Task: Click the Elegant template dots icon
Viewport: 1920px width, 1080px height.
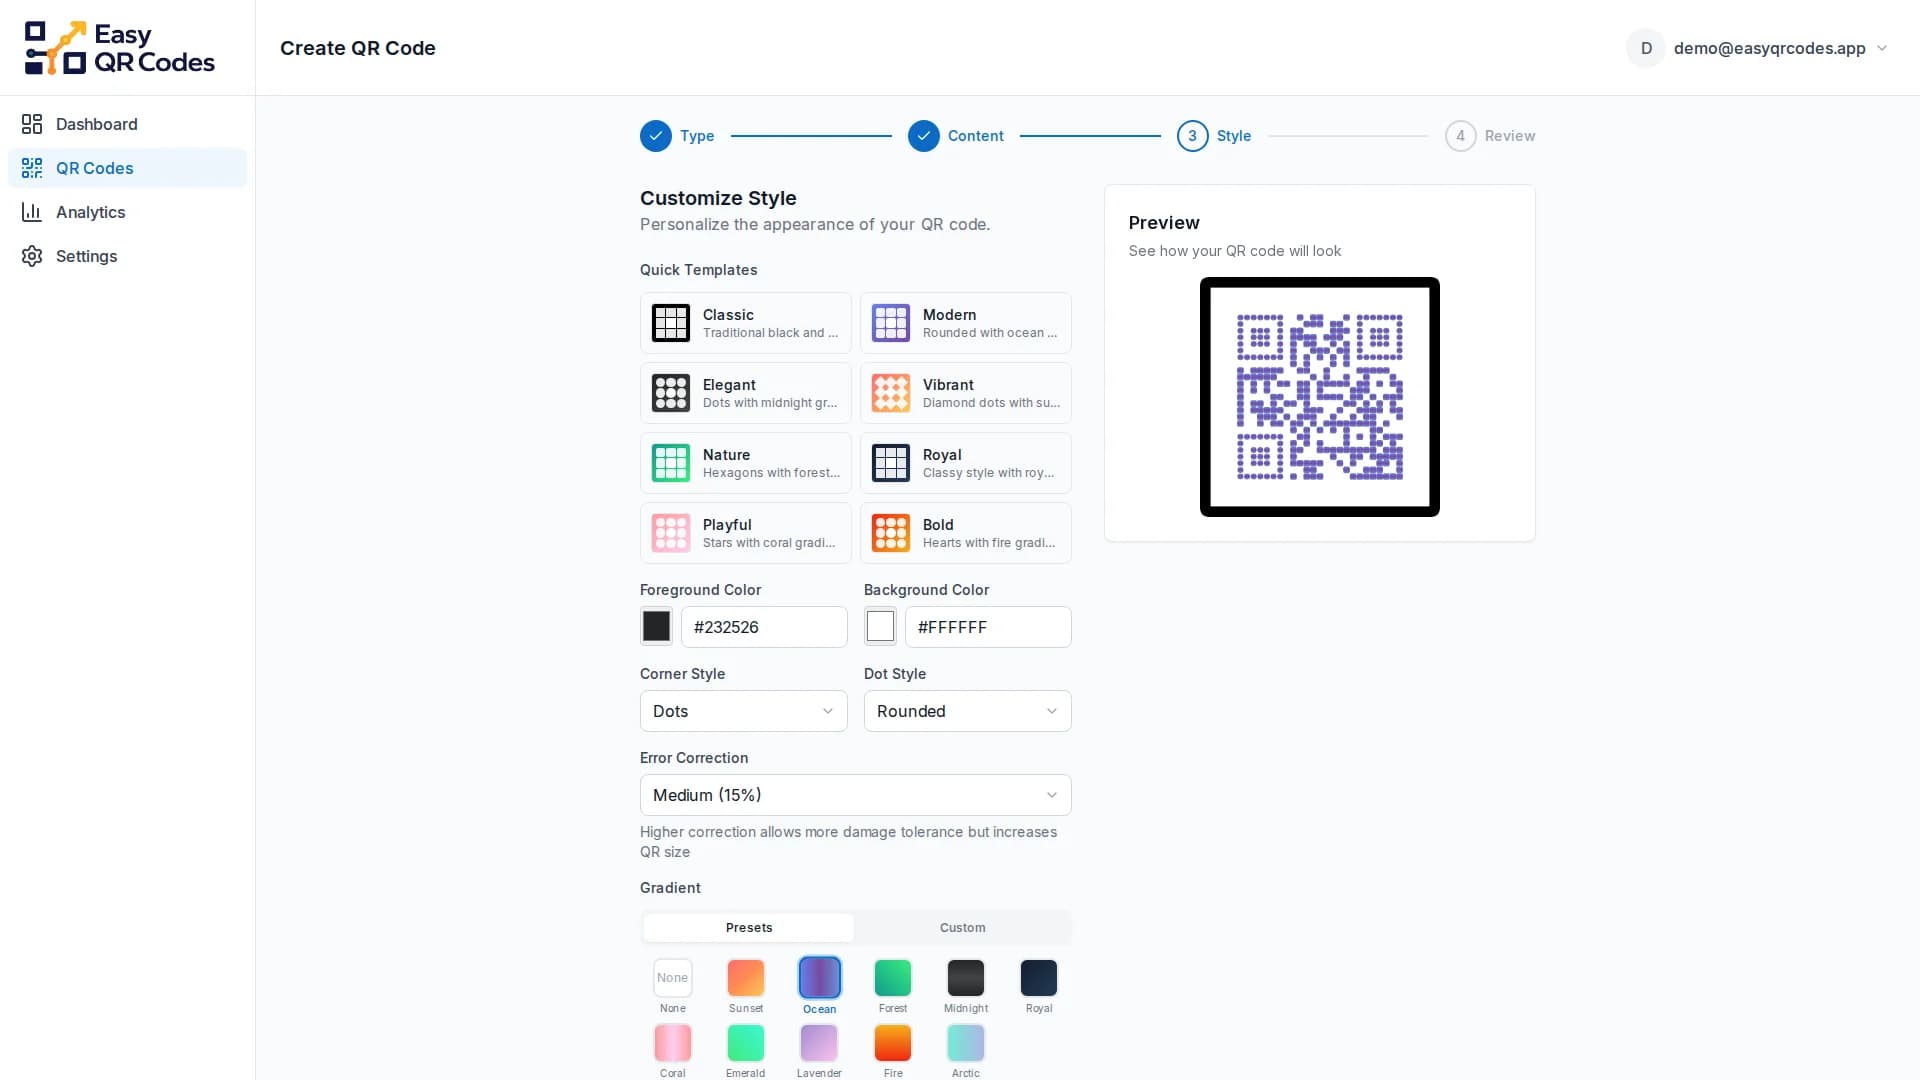Action: coord(671,393)
